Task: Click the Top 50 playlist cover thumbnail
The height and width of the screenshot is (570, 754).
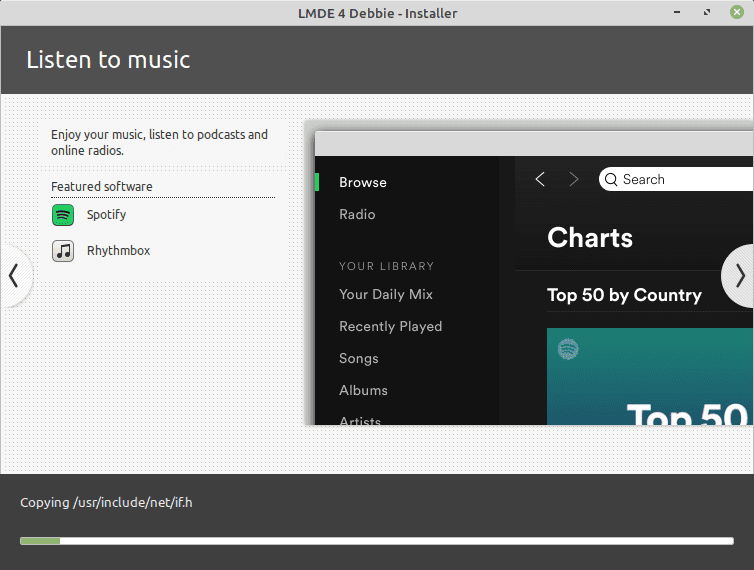Action: [x=650, y=376]
